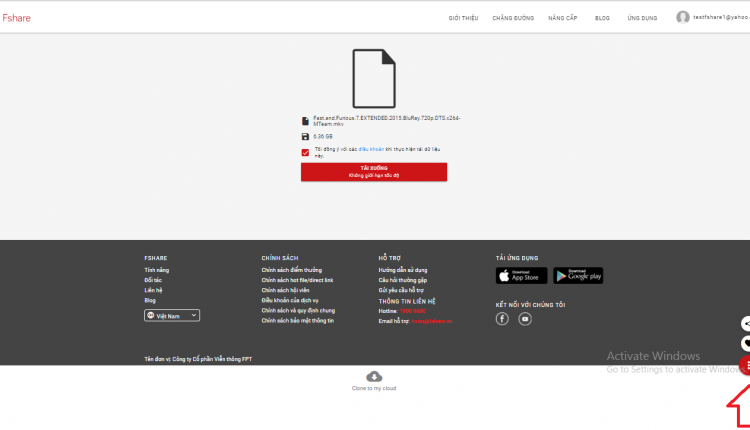
Task: Click the red support email address
Action: coord(431,321)
